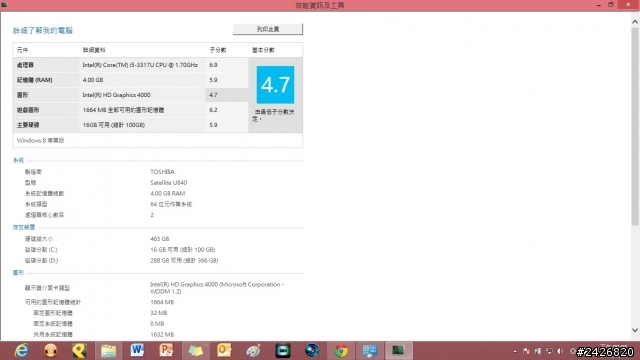Open Internet Explorer from the taskbar
The width and height of the screenshot is (640, 360).
(22, 351)
